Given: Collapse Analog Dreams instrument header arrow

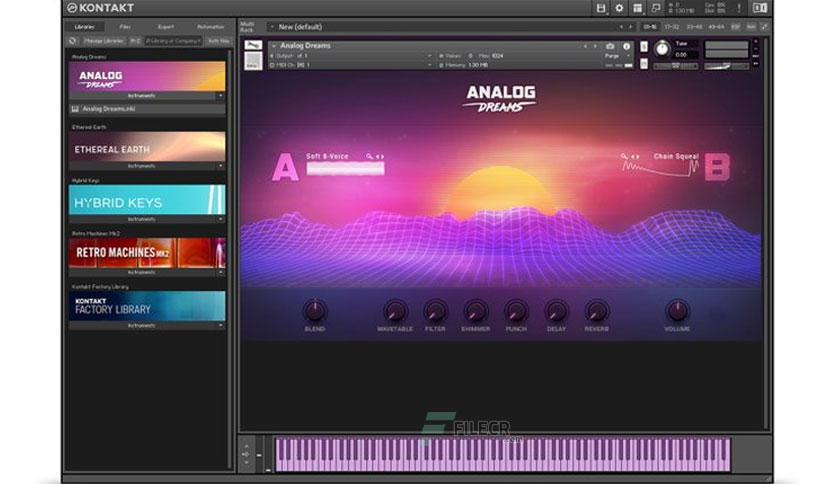Looking at the screenshot, I should pos(274,46).
